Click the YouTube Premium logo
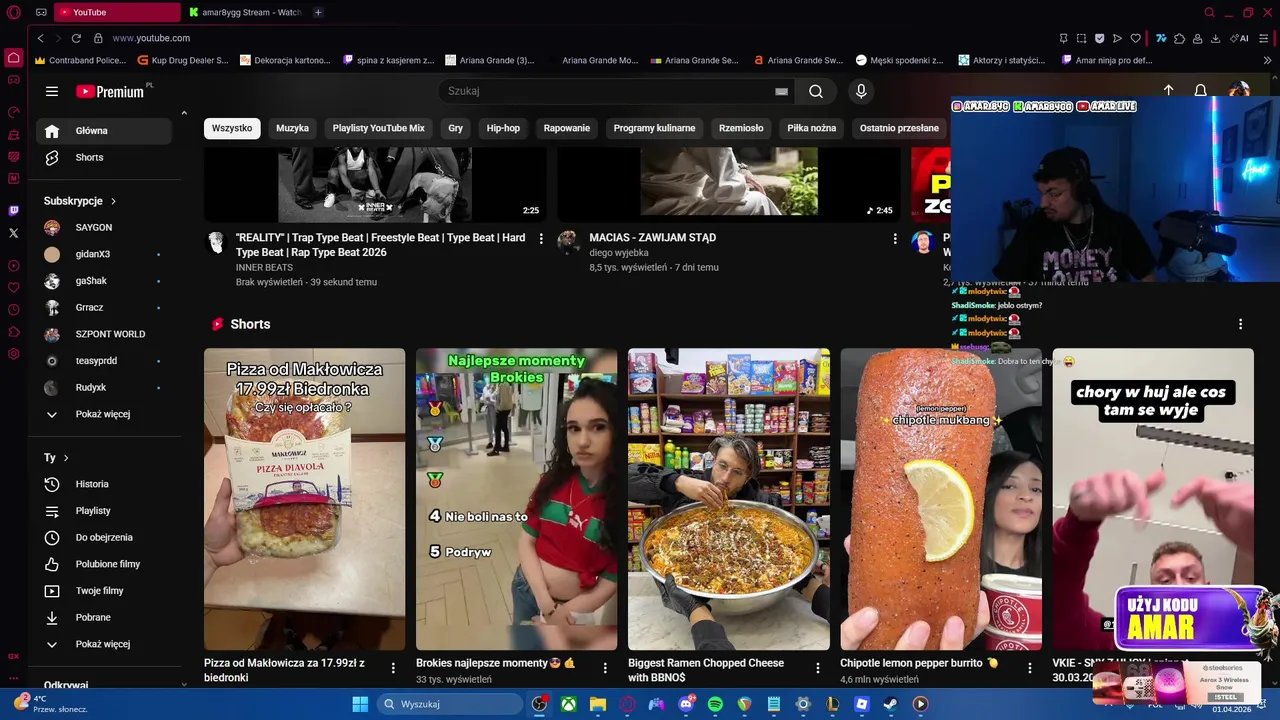 click(110, 91)
